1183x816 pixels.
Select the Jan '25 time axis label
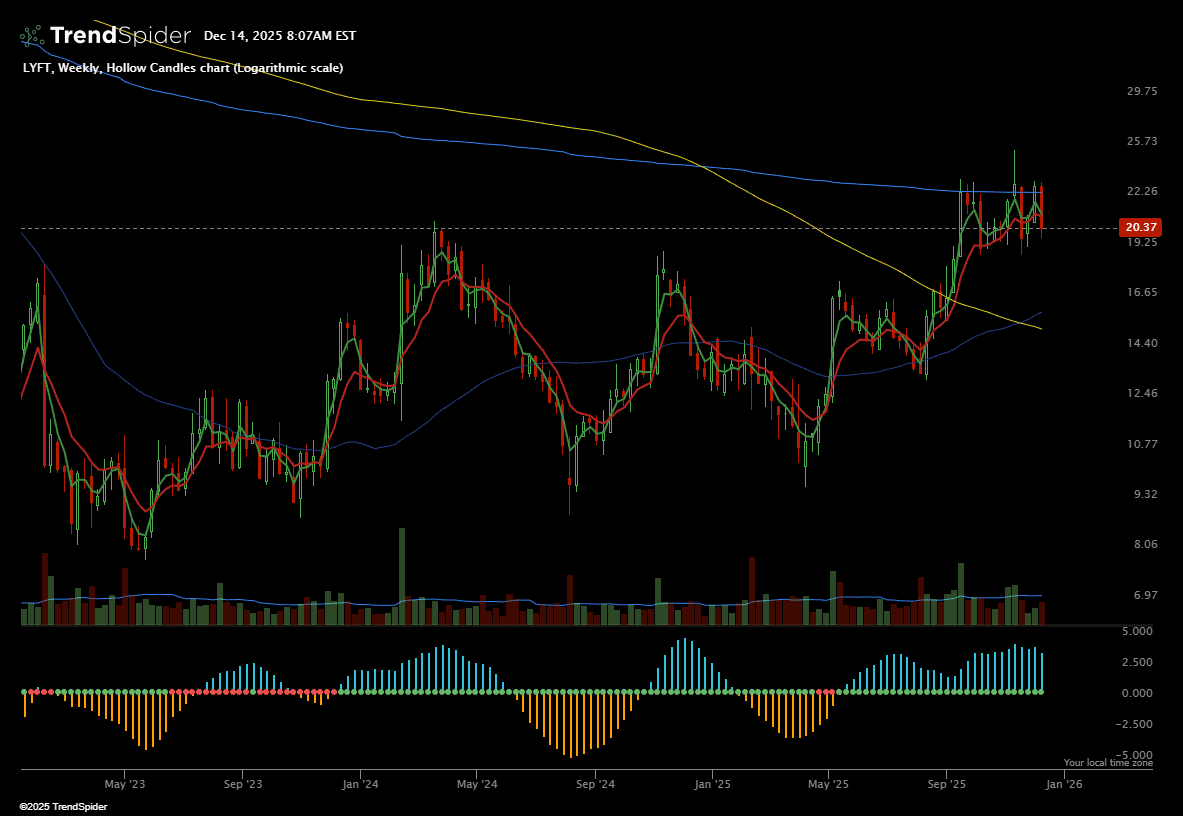point(711,785)
